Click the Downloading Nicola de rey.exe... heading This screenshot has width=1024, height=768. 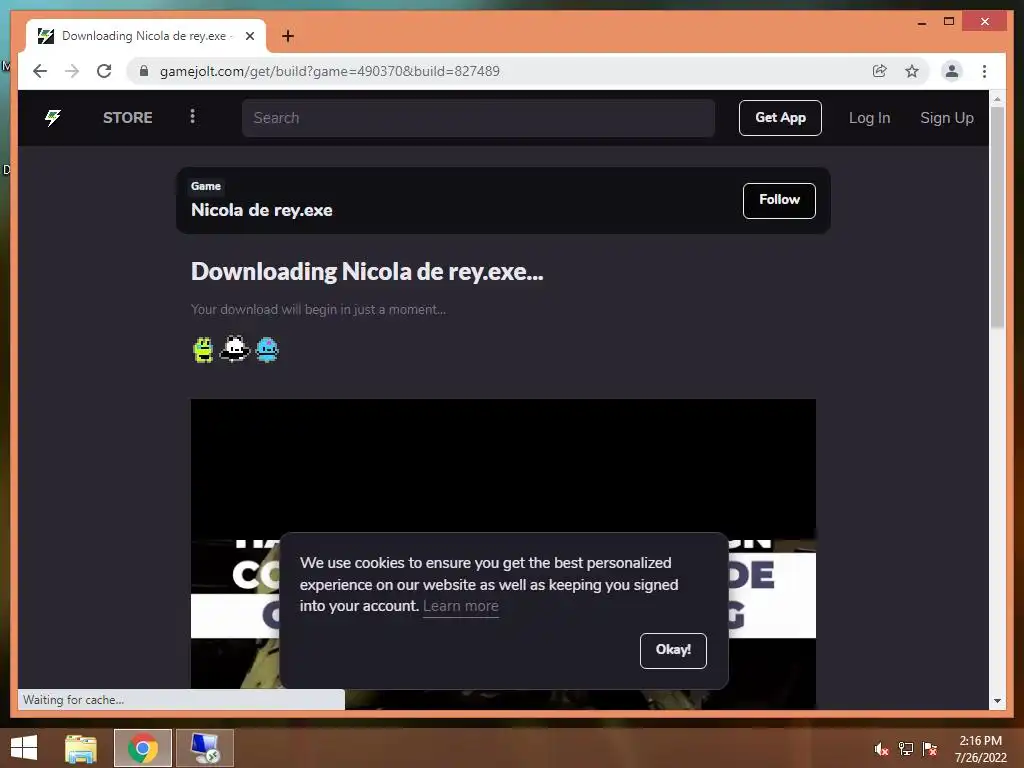click(x=367, y=272)
